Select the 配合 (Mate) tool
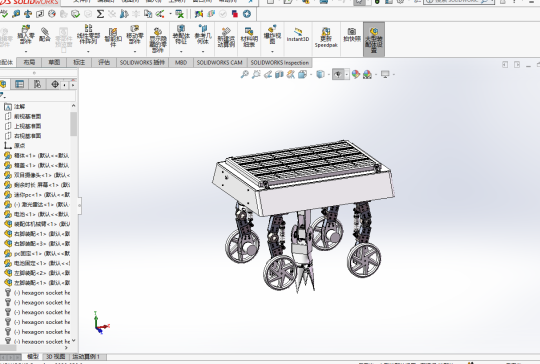Screen dimensions: 540x364 click(45, 34)
